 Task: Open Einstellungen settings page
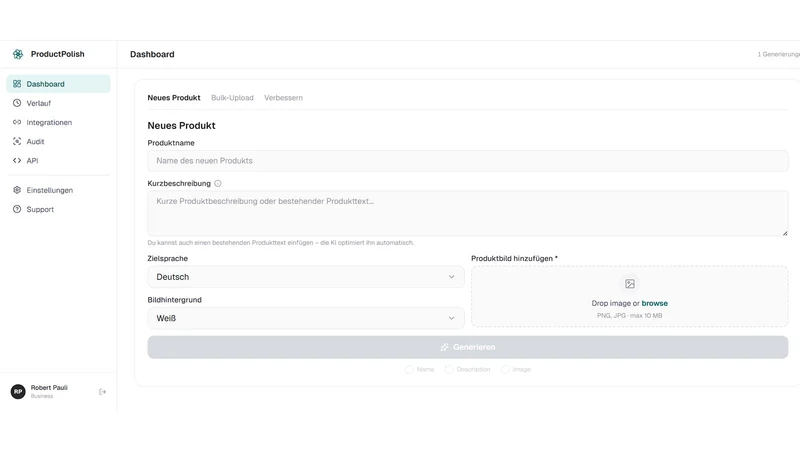tap(58, 190)
